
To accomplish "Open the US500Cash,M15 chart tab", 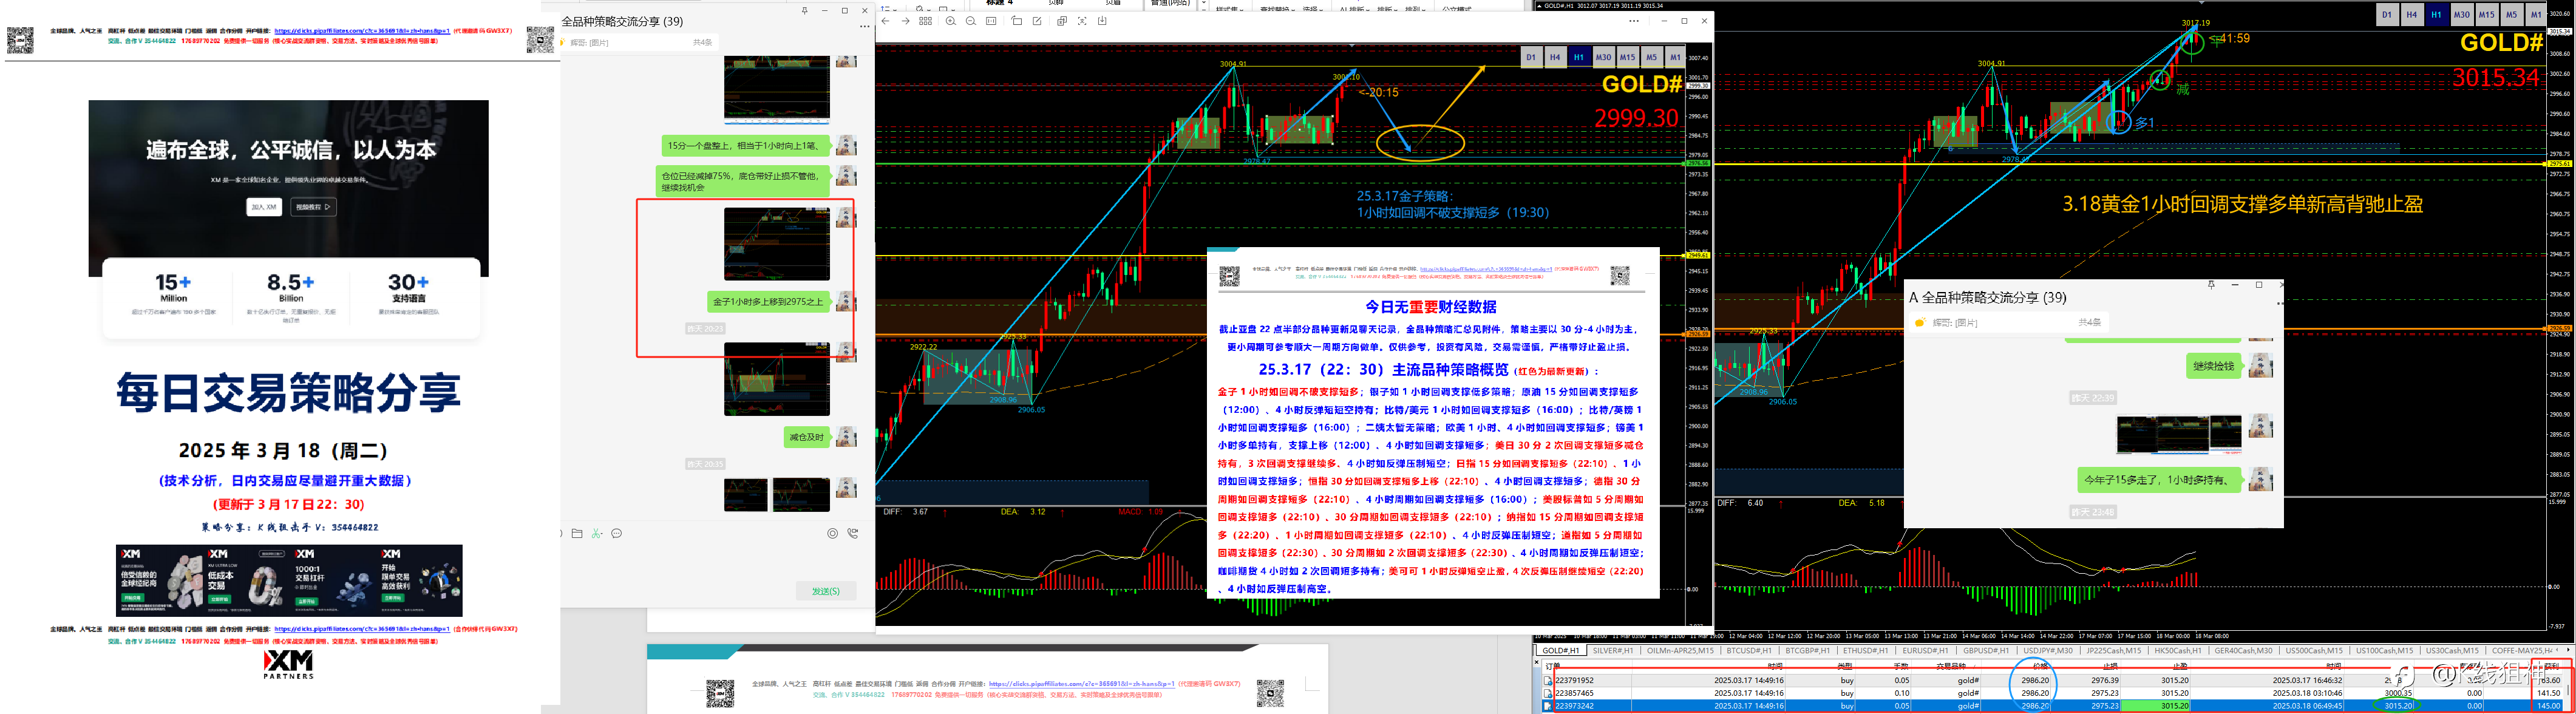I will coord(2314,650).
